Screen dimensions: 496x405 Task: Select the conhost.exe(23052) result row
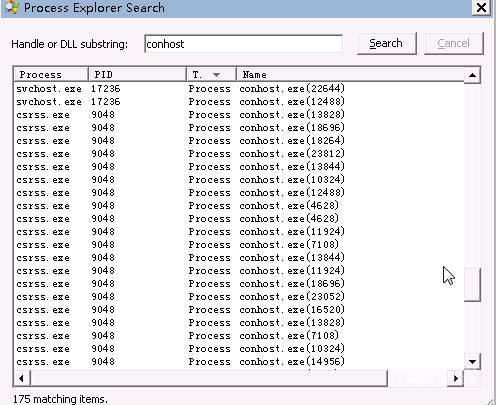239,297
